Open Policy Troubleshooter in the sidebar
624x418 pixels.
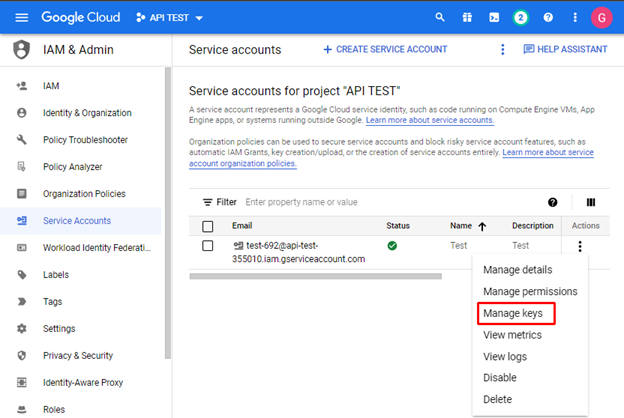pyautogui.click(x=85, y=140)
